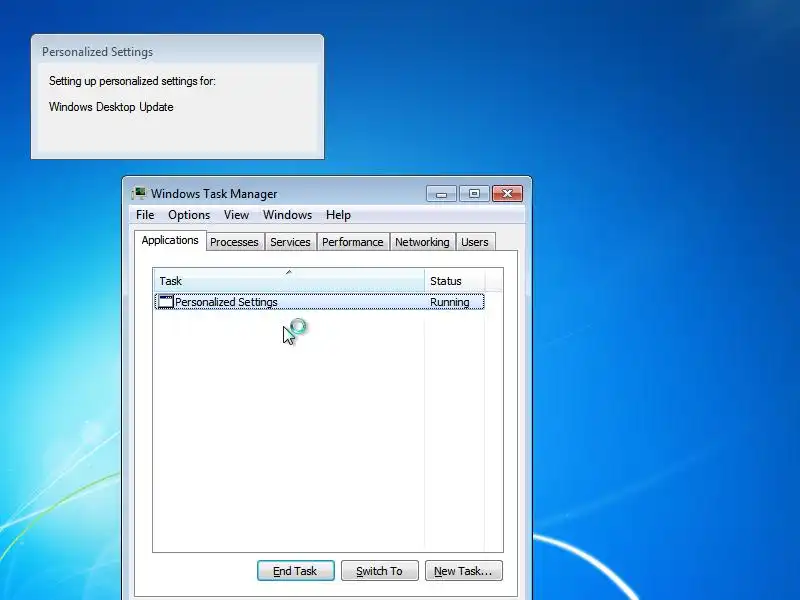The height and width of the screenshot is (600, 800).
Task: Switch to the Users tab
Action: [x=475, y=242]
